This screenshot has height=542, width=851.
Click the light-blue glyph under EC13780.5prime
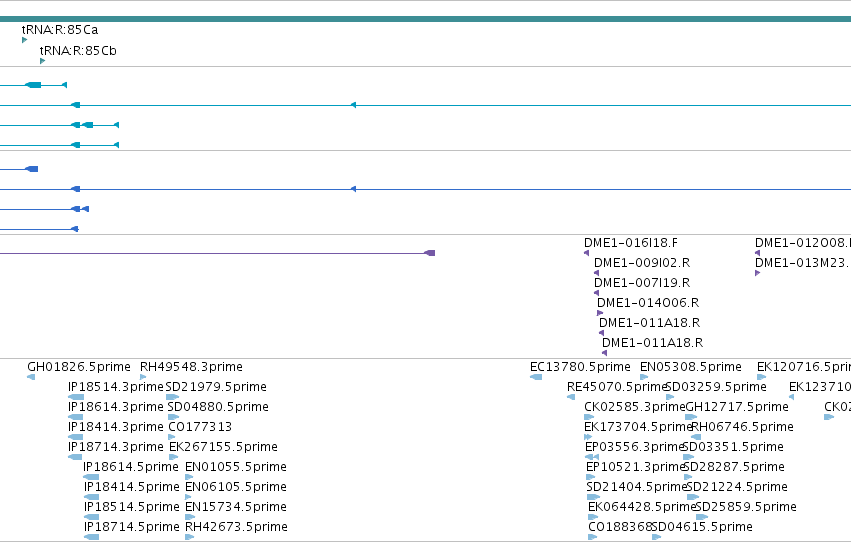click(x=536, y=377)
